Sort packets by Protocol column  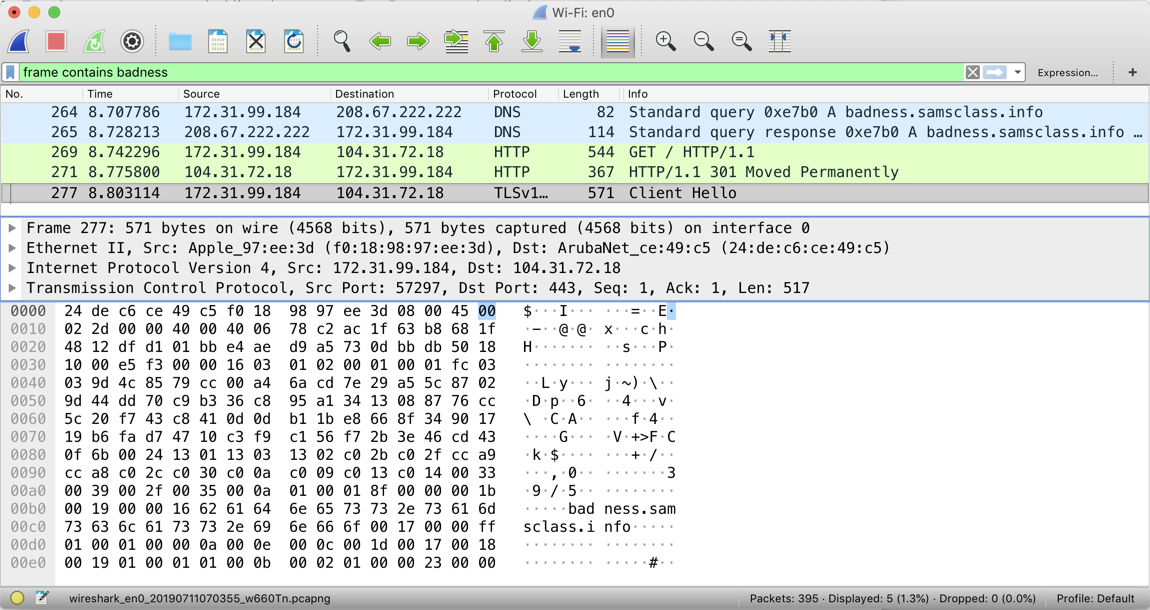[x=514, y=94]
